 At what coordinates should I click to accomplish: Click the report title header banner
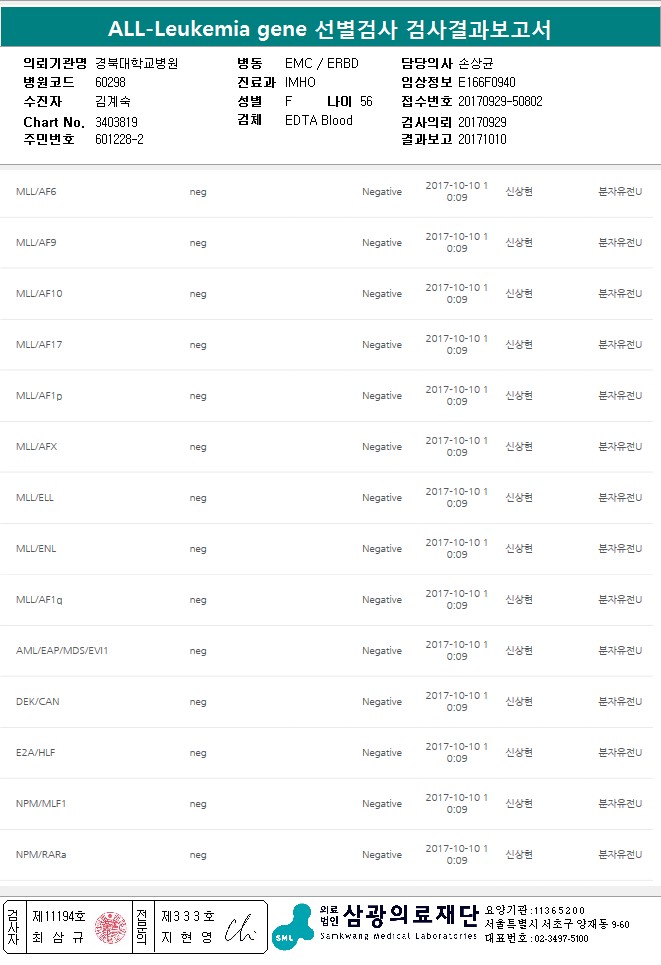330,30
